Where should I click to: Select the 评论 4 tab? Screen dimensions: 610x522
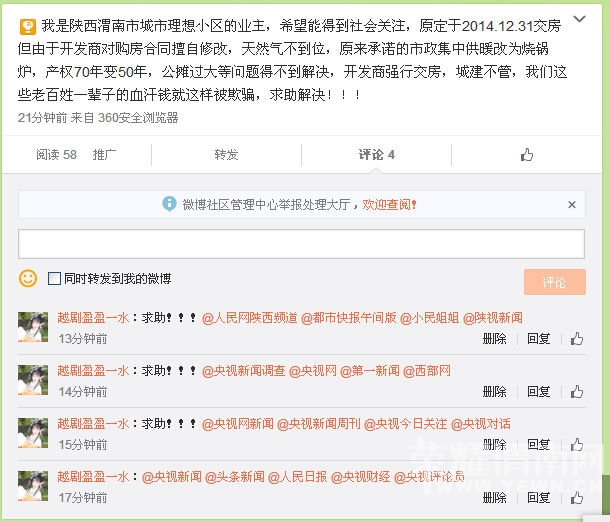pyautogui.click(x=377, y=155)
